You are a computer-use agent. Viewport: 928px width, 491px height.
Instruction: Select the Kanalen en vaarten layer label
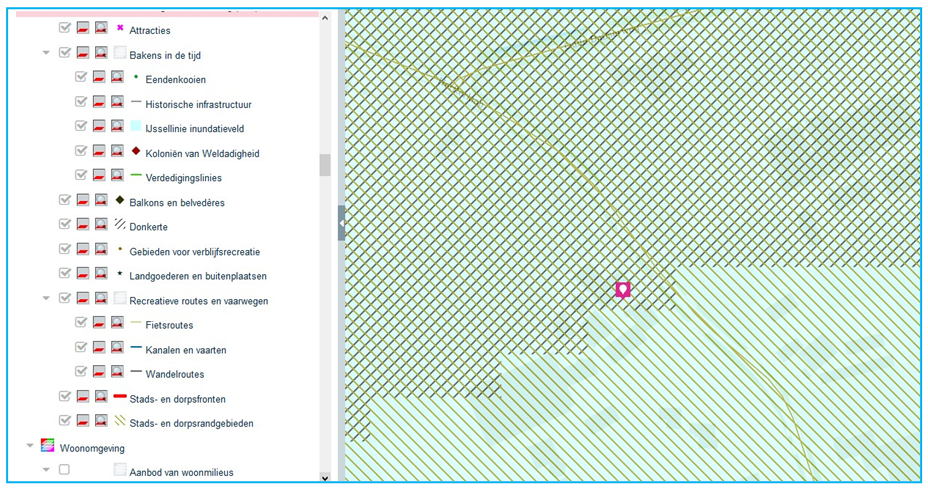(186, 350)
